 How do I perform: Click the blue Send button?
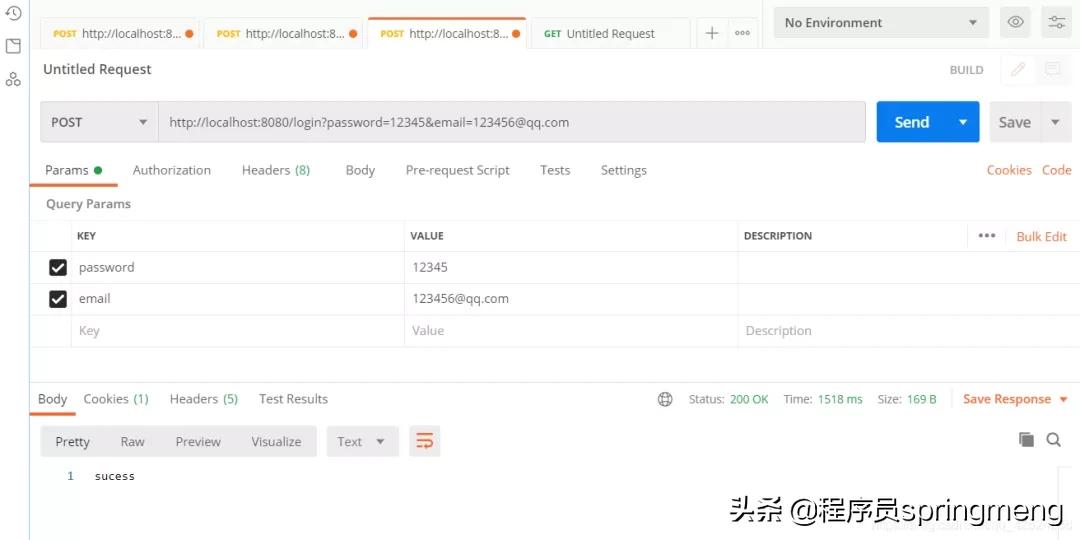[912, 122]
